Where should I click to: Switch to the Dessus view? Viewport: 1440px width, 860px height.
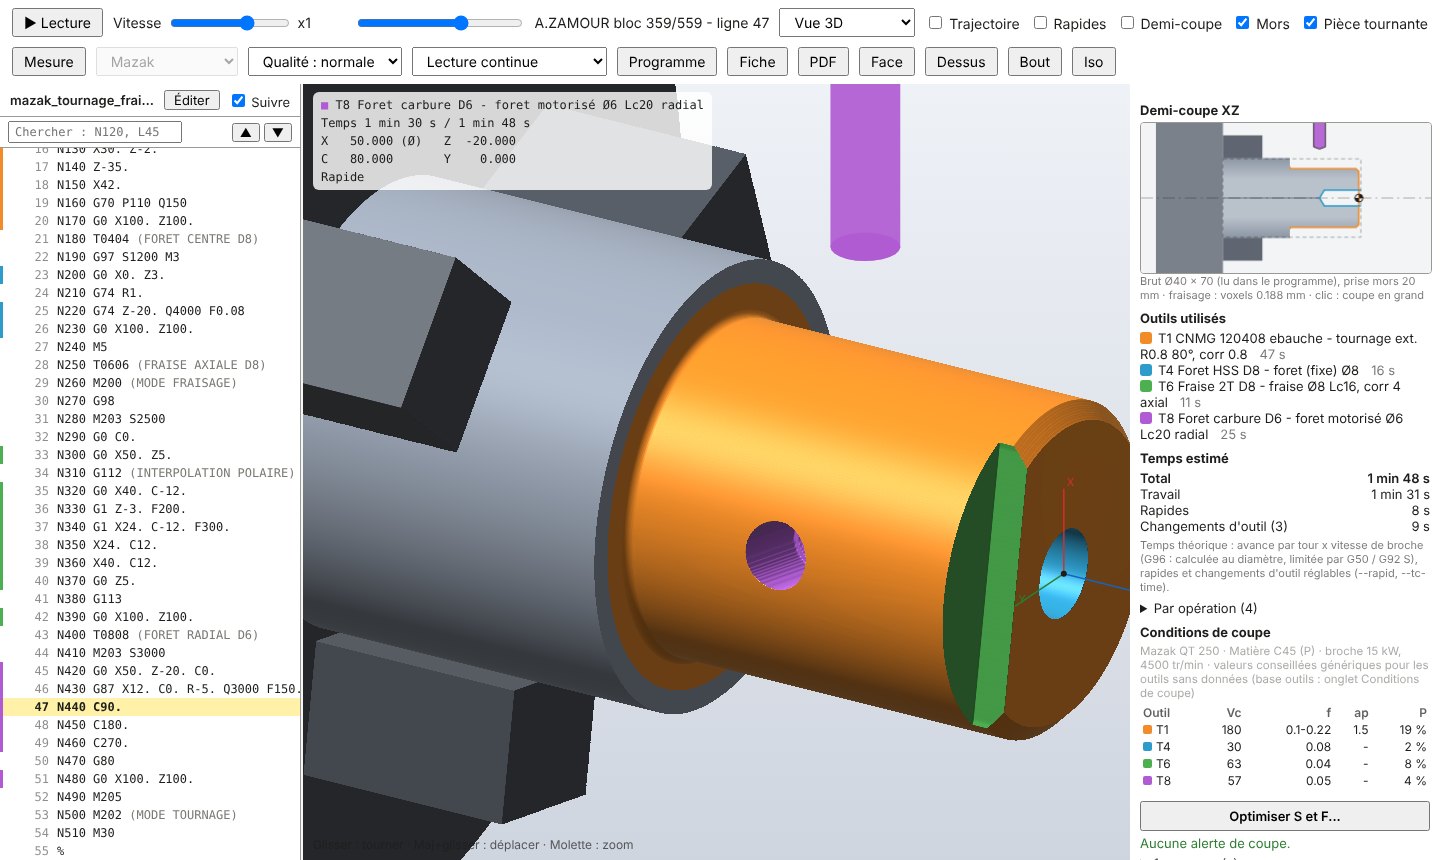(961, 62)
